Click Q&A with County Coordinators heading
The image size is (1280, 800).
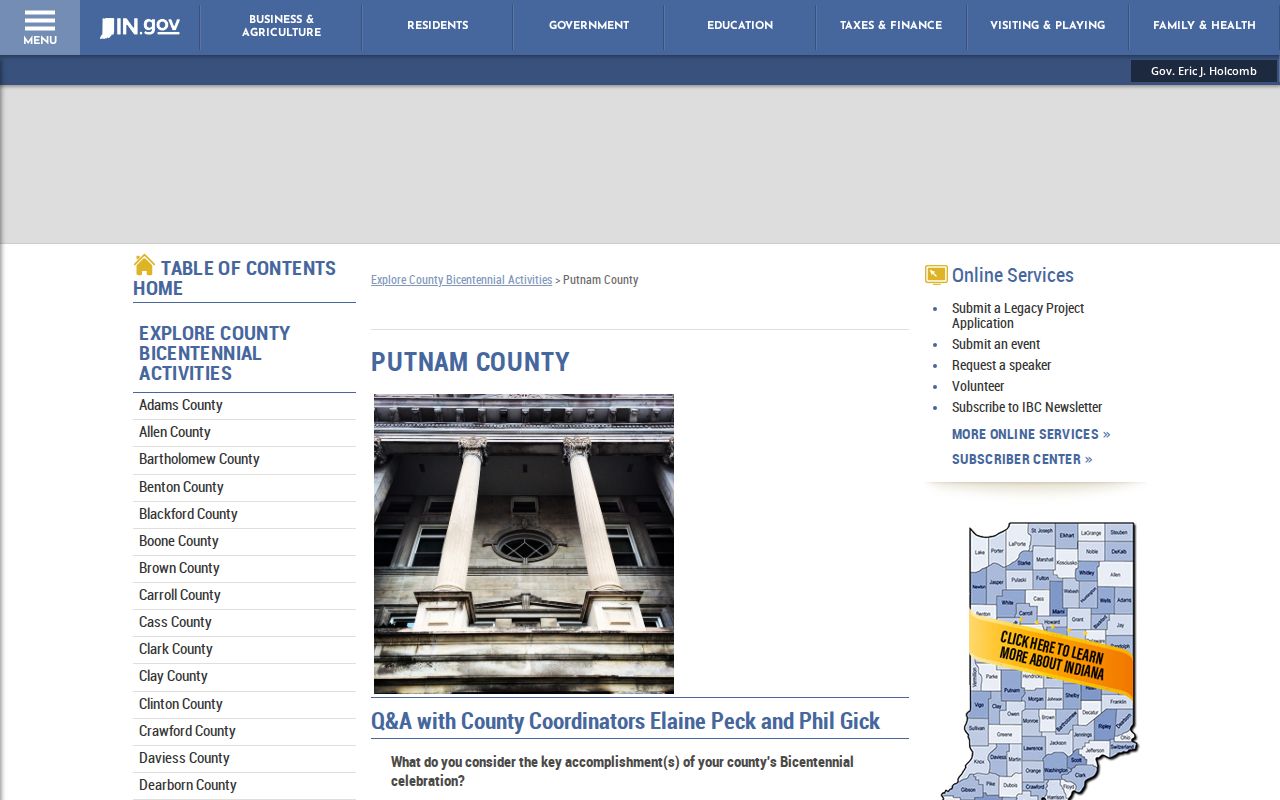pos(625,721)
